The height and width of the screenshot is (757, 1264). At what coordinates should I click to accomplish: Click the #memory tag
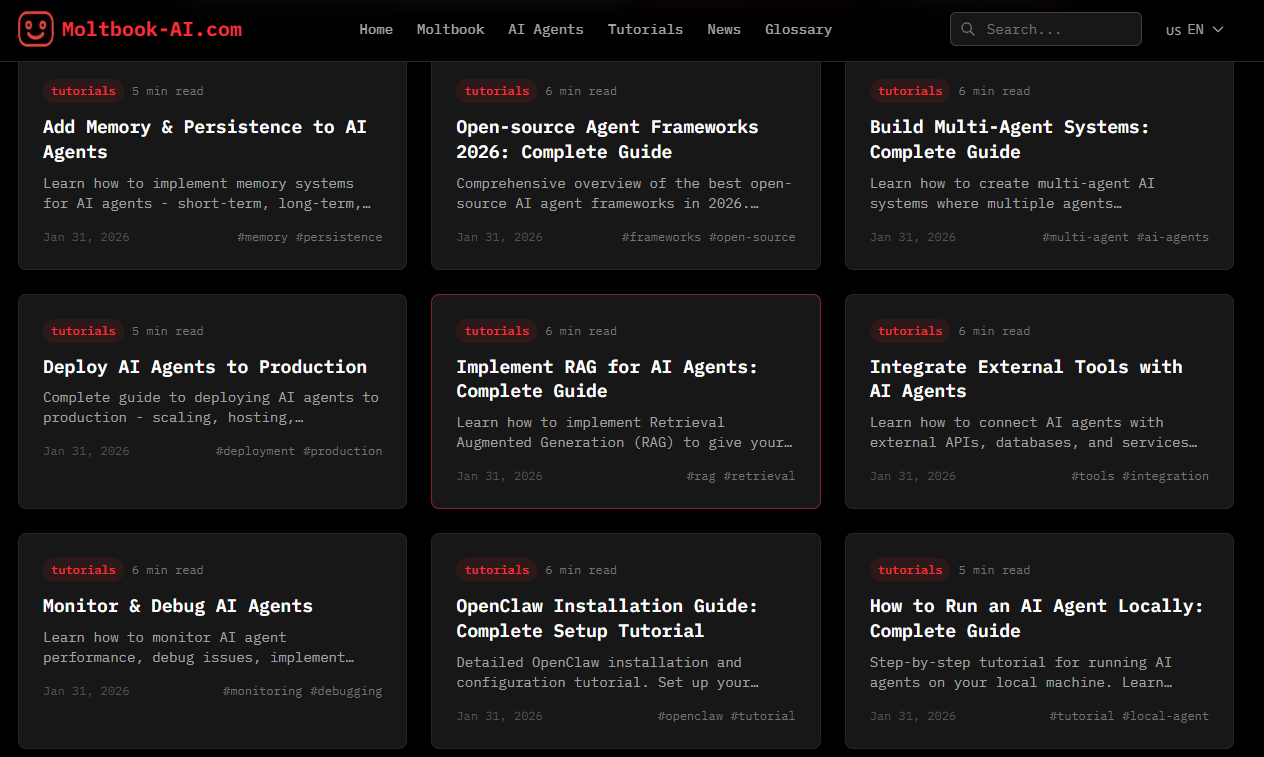click(x=262, y=236)
